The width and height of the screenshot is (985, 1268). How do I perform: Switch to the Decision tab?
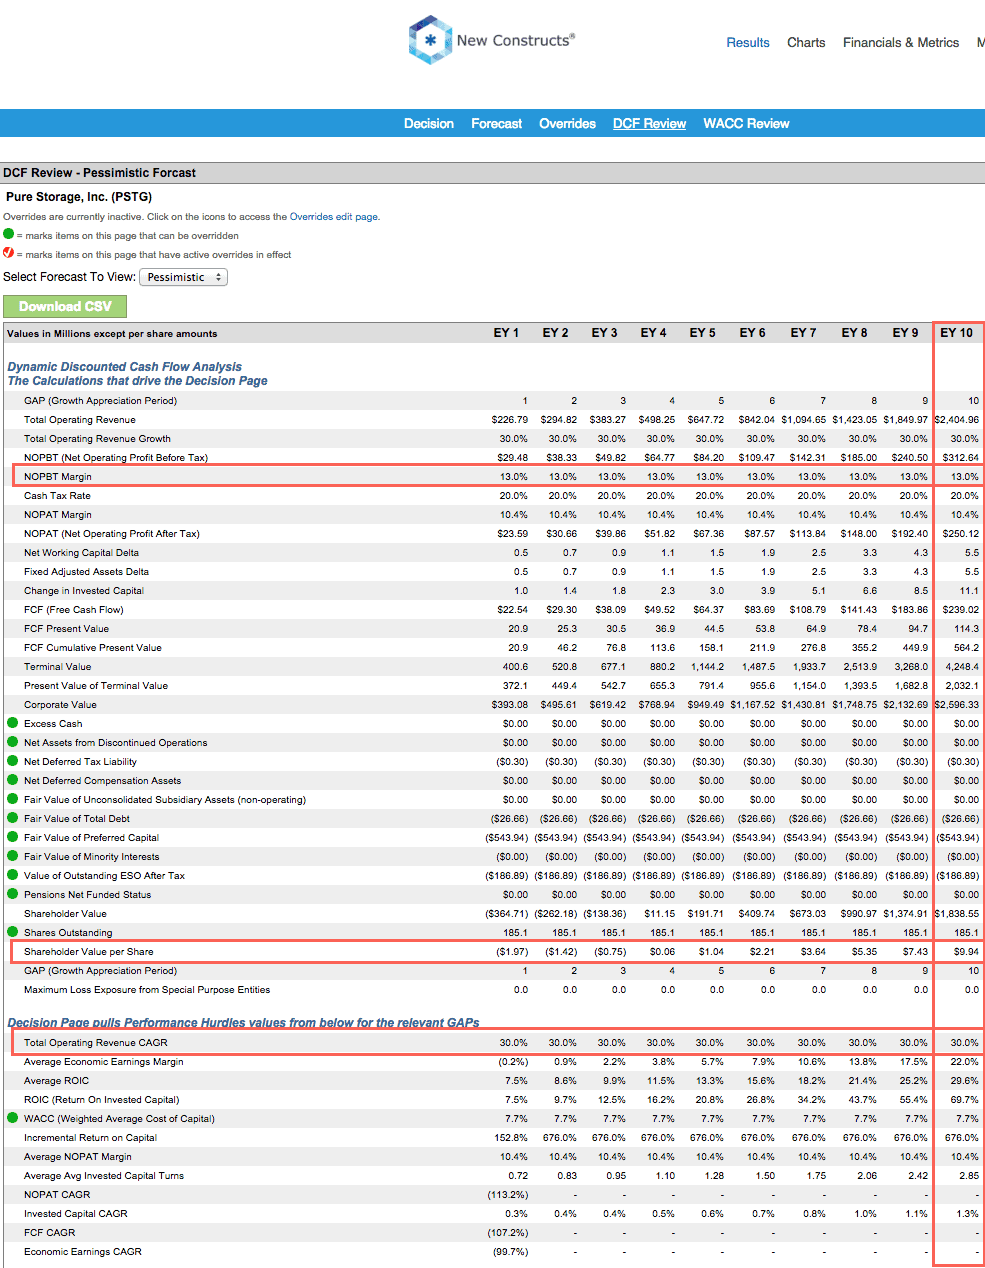429,124
